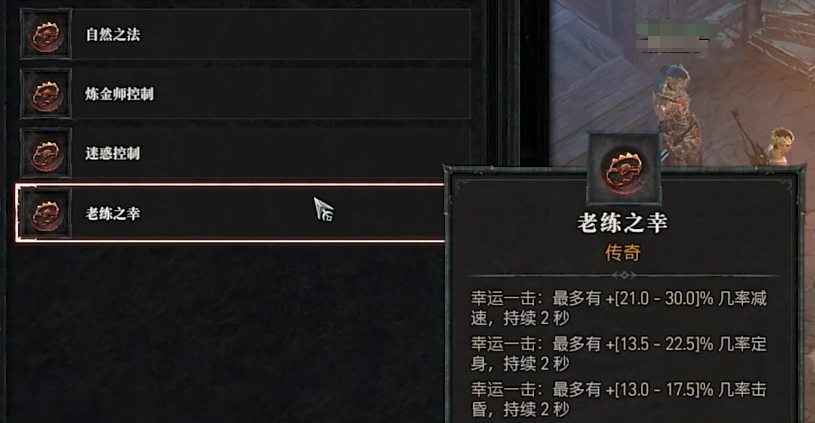Screen dimensions: 815x423
Task: Click the large aspect icon atop the tooltip
Action: pyautogui.click(x=624, y=169)
